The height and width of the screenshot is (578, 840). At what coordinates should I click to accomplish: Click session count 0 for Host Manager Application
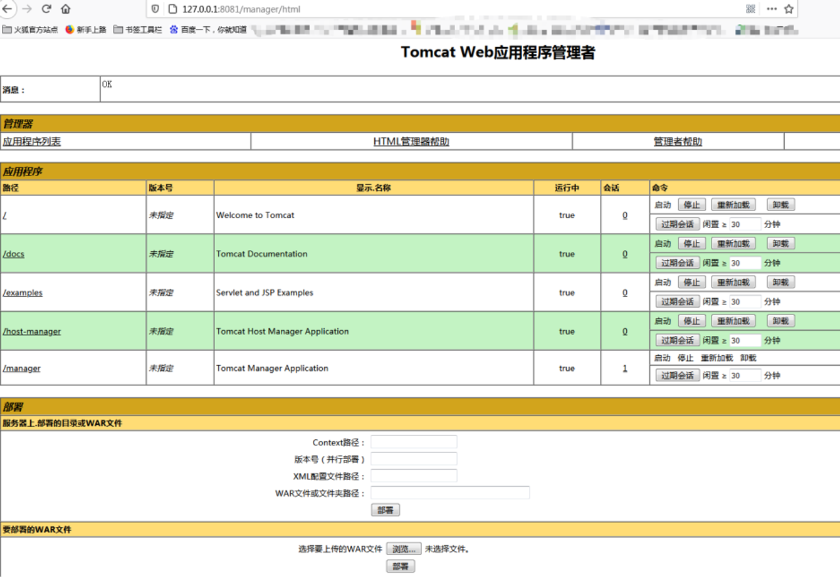625,332
